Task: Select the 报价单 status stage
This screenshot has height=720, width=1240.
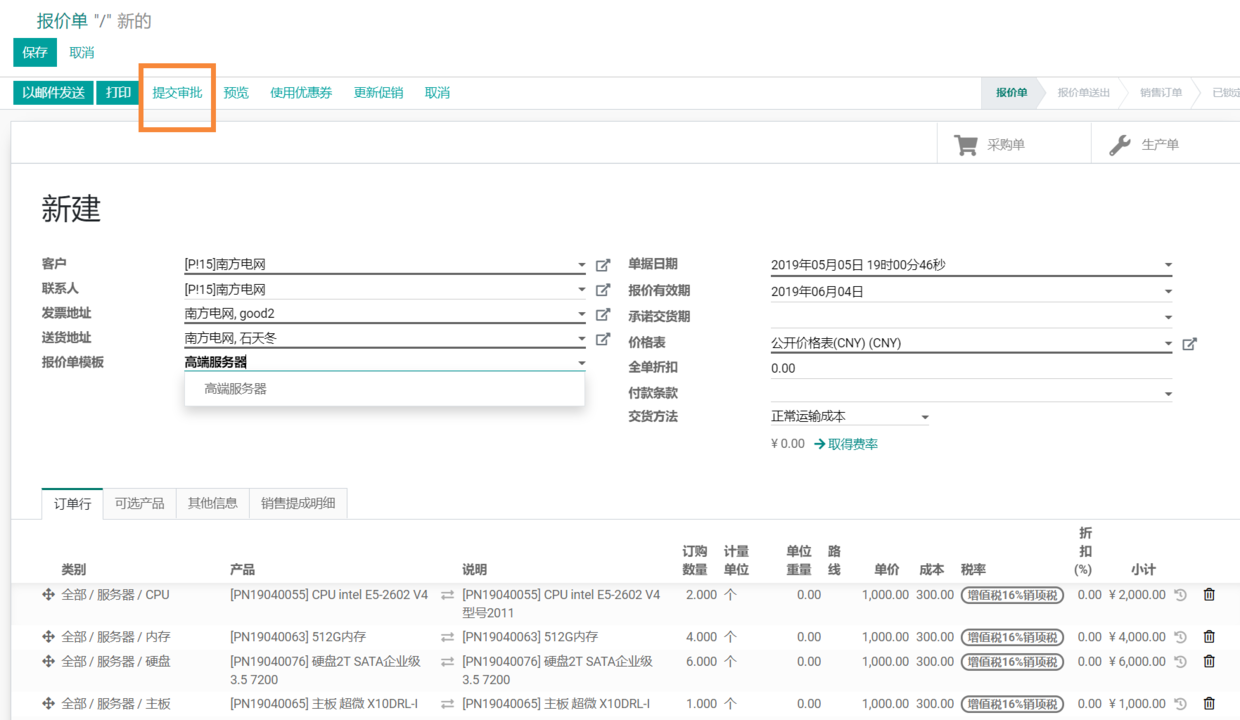Action: (x=1011, y=93)
